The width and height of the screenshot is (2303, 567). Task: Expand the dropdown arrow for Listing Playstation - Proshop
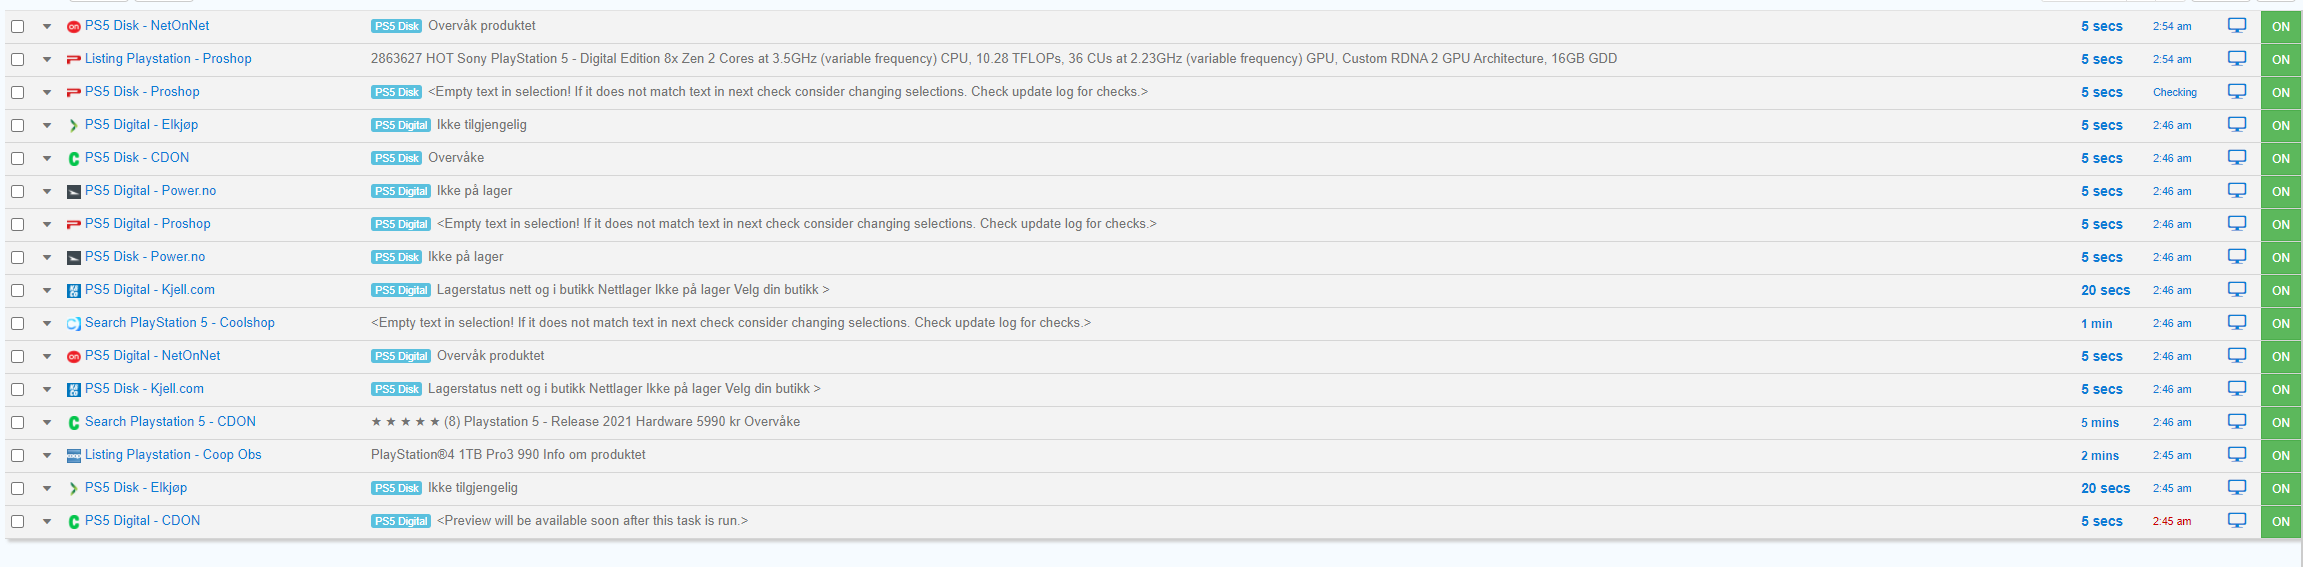coord(47,60)
